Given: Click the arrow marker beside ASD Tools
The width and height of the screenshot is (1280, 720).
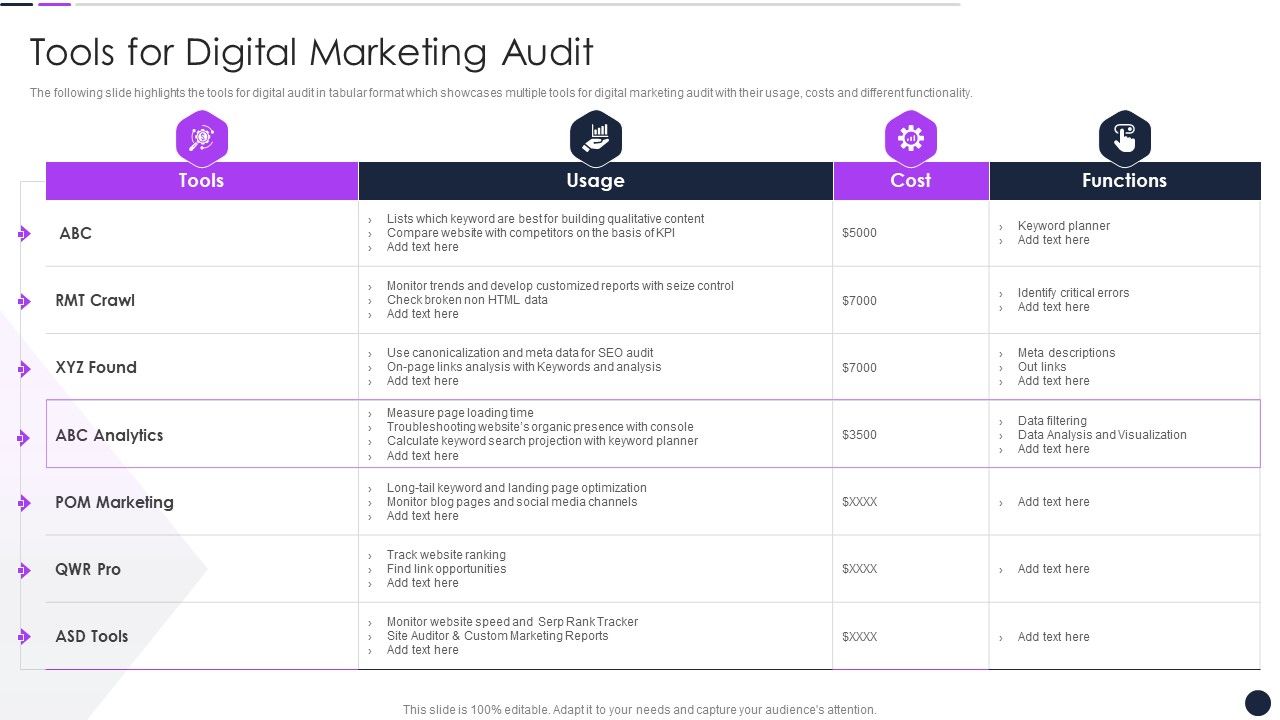Looking at the screenshot, I should point(24,636).
